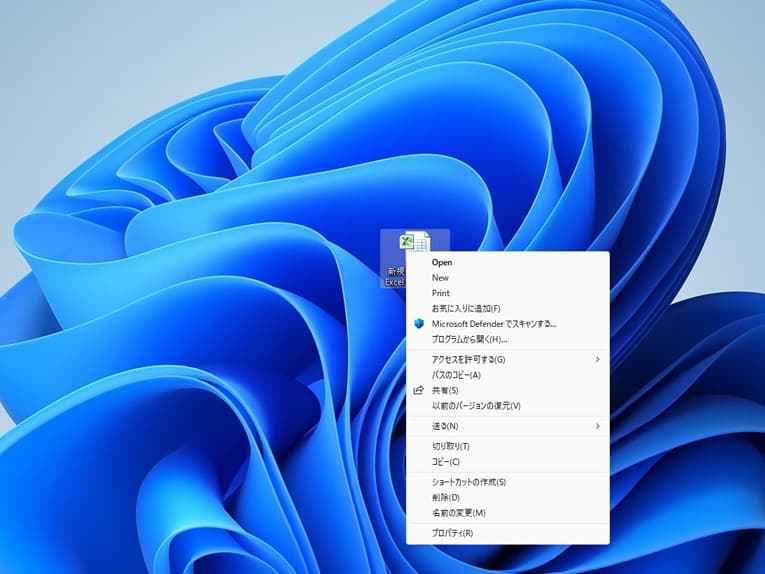
Task: Select コピー(C) in the context menu
Action: click(x=446, y=462)
